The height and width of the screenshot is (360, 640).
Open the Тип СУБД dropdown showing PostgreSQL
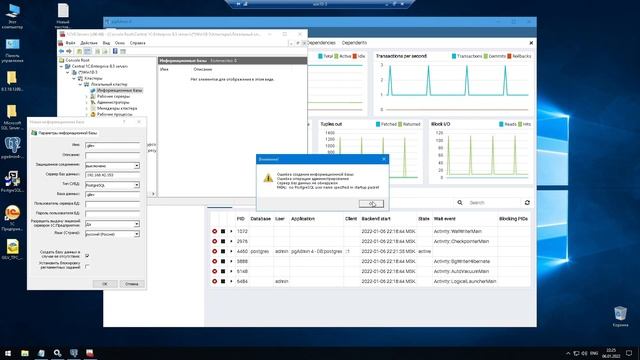point(137,185)
